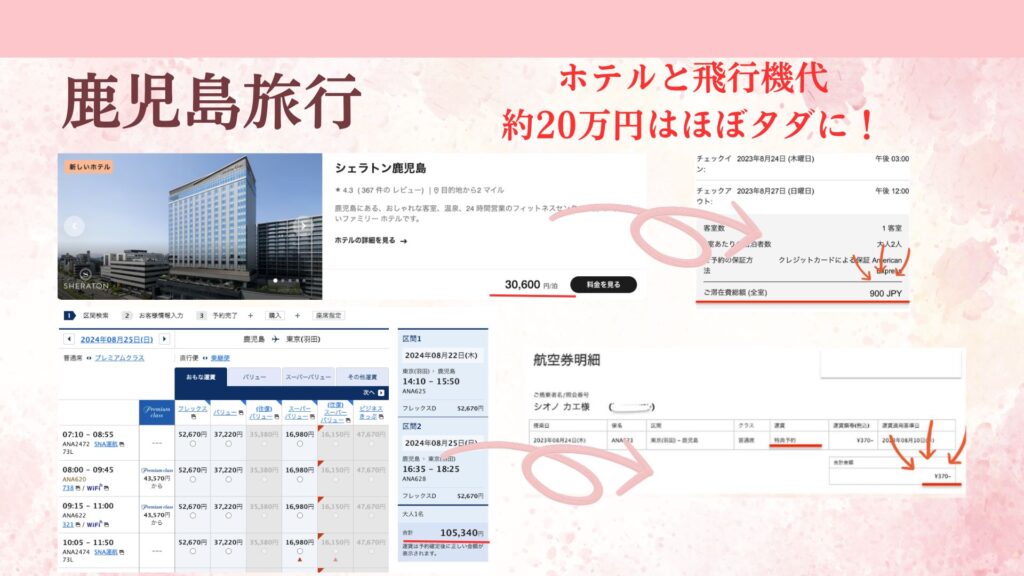Click the 新しいホテル badge
This screenshot has height=576, width=1024.
pyautogui.click(x=89, y=167)
